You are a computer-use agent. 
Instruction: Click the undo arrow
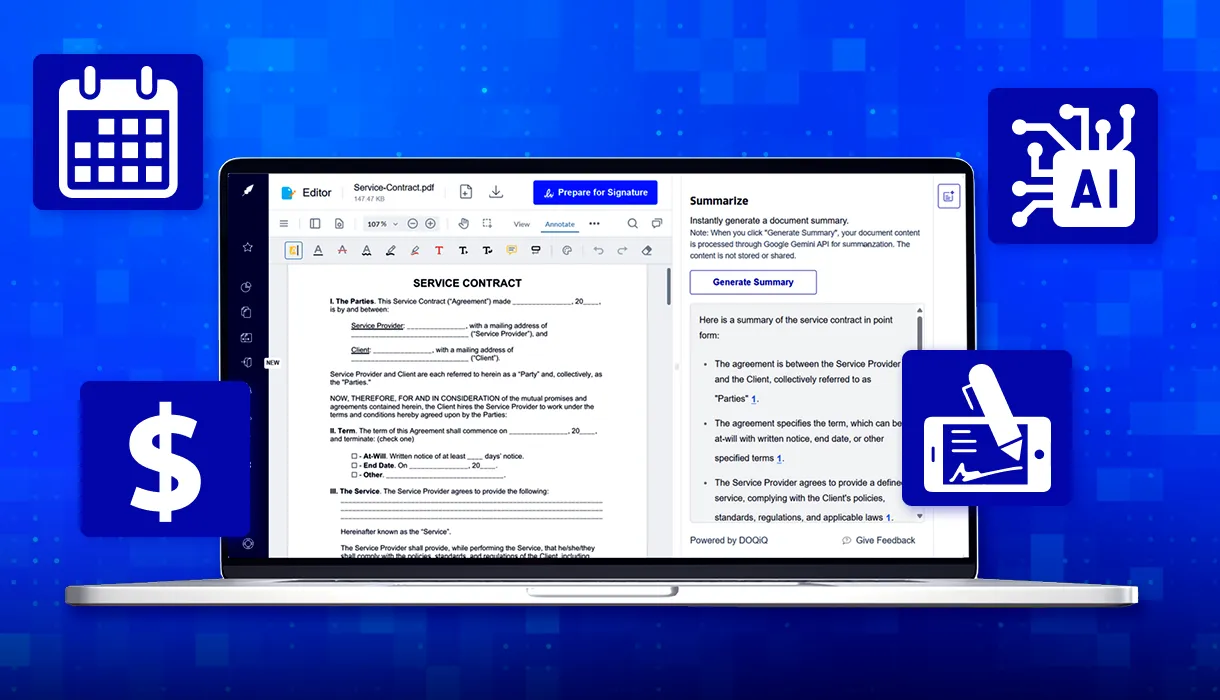click(598, 251)
